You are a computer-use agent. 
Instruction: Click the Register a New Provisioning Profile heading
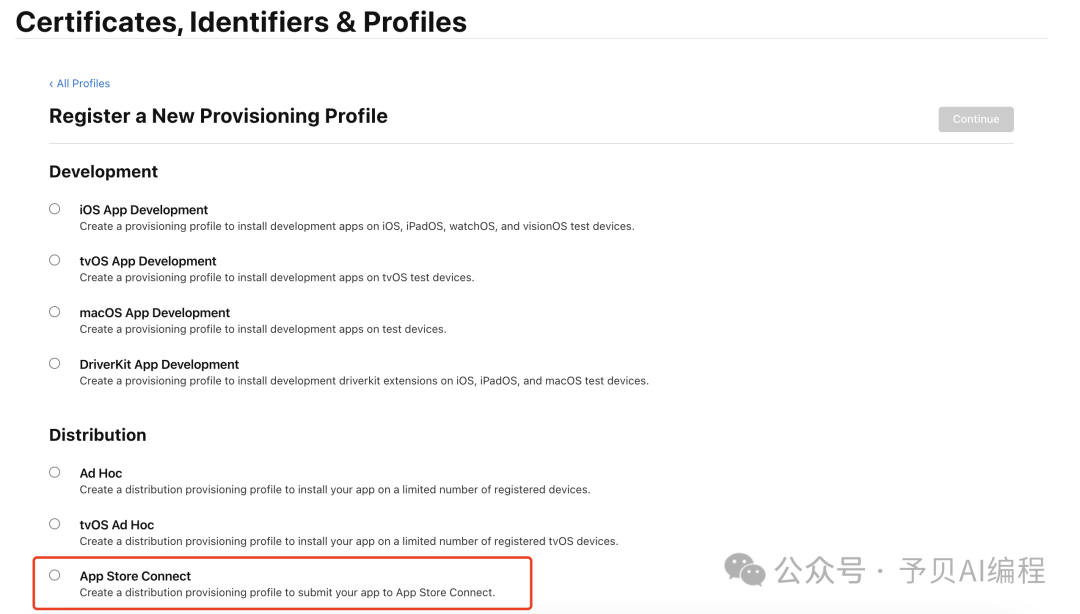(218, 116)
